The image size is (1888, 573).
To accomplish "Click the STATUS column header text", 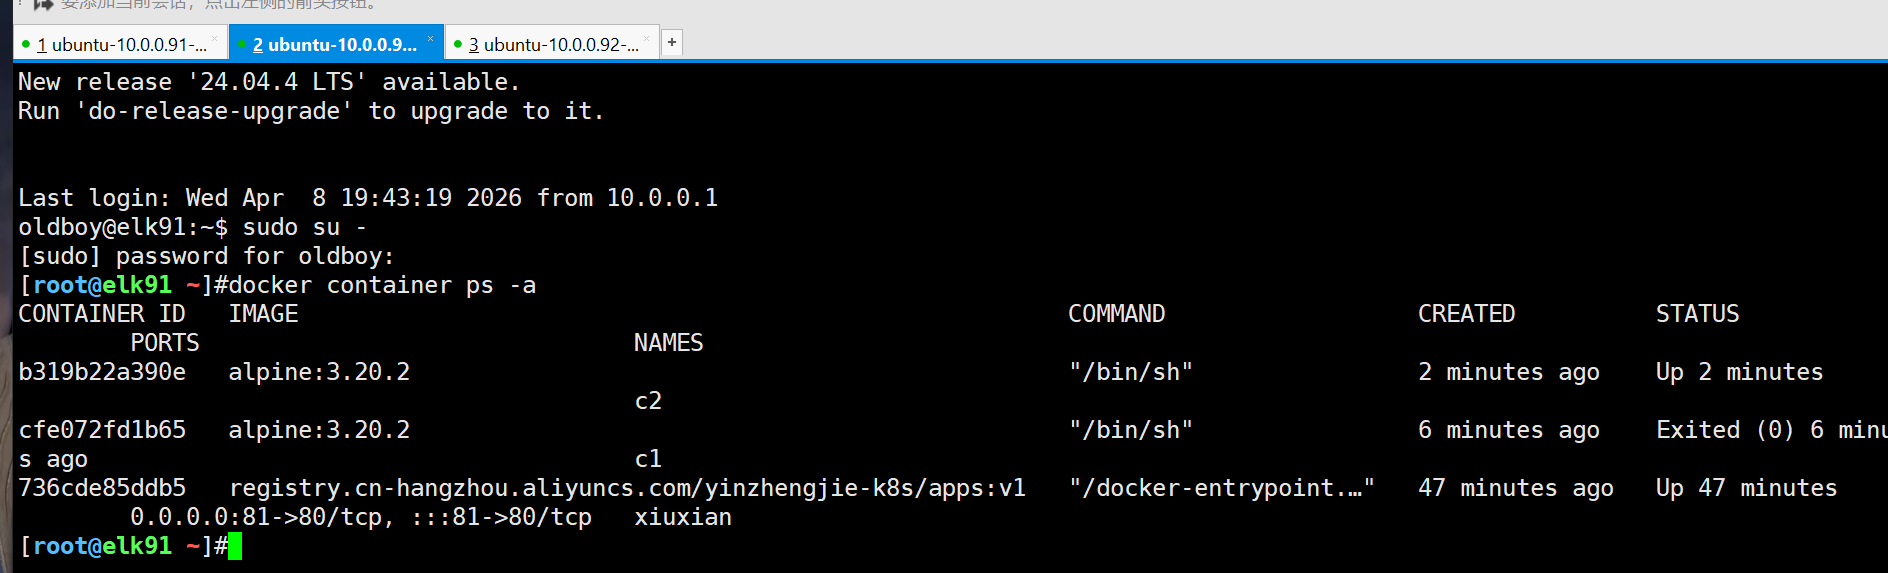I will [1697, 314].
